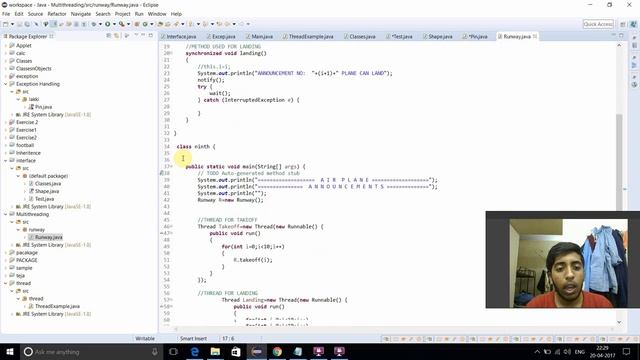Toggle Link with Editor in Package Explorer
This screenshot has height=360, width=640.
point(117,36)
